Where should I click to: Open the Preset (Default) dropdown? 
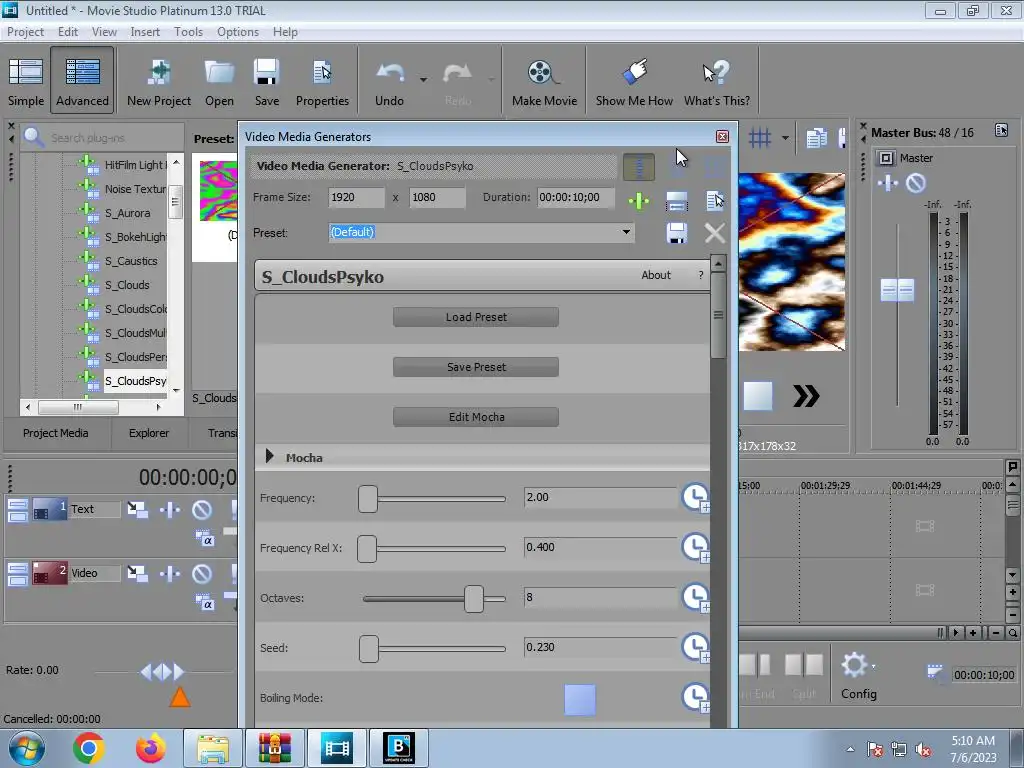(x=626, y=232)
